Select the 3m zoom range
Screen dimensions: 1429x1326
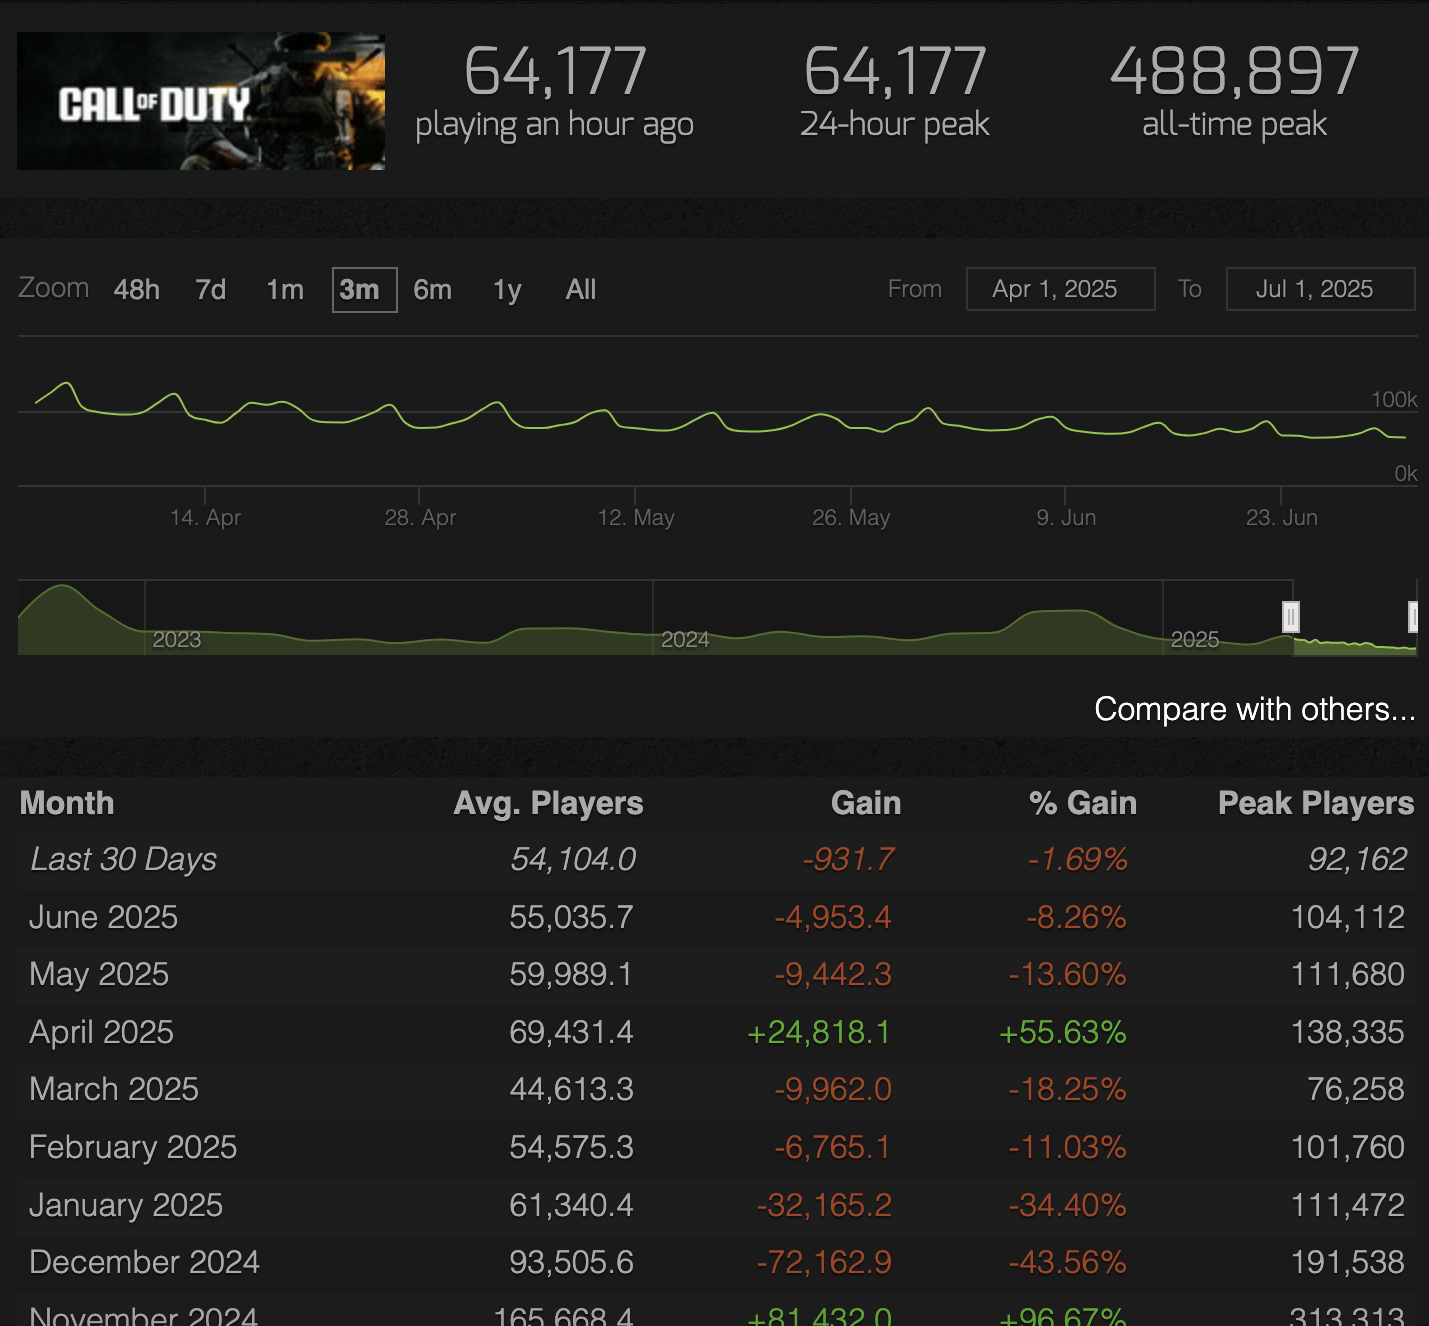(x=364, y=290)
